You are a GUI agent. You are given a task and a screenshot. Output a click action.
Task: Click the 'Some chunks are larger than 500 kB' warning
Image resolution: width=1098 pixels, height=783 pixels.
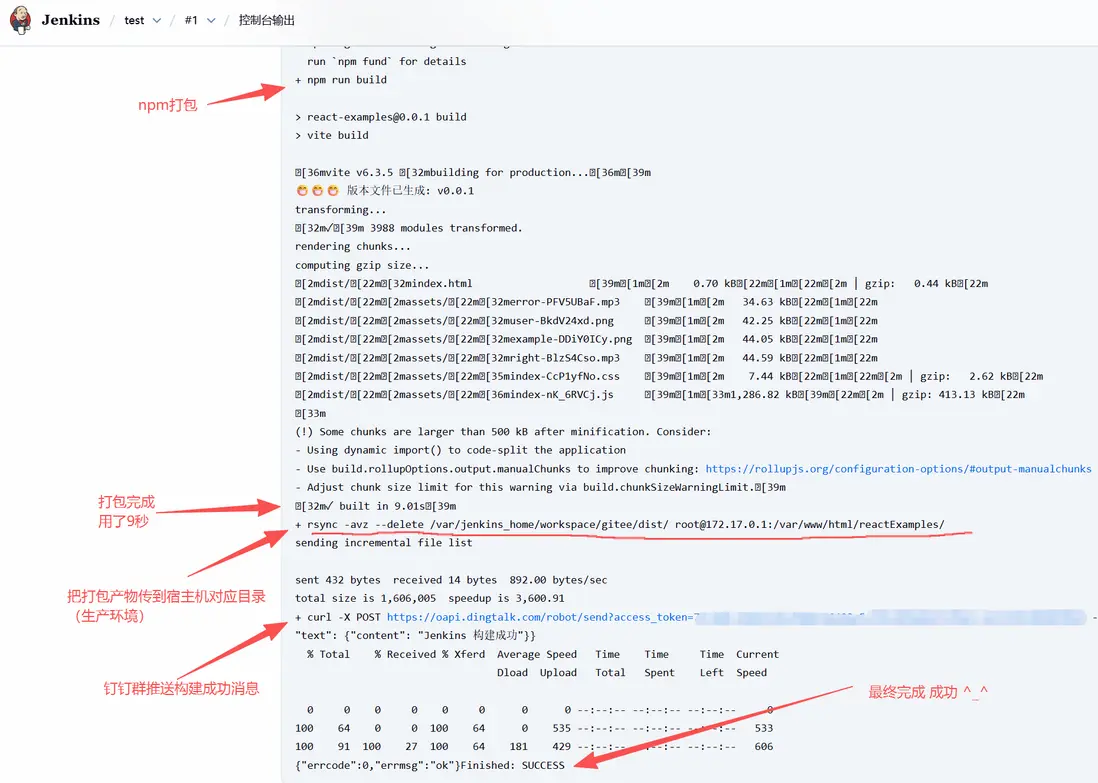(x=503, y=432)
